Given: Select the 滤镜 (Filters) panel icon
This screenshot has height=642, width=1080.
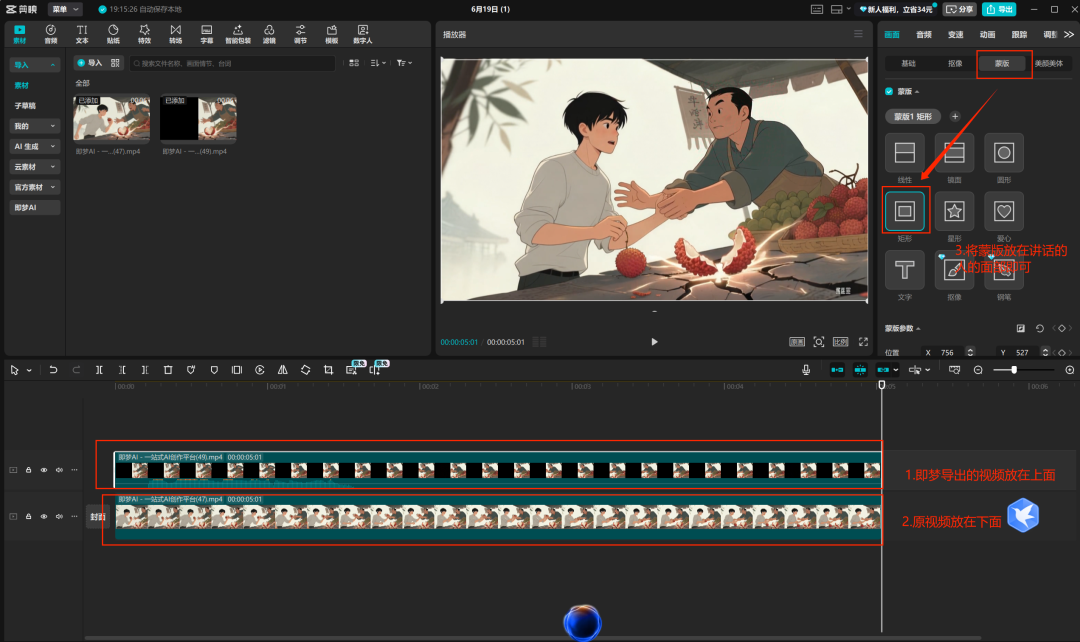Looking at the screenshot, I should [269, 33].
